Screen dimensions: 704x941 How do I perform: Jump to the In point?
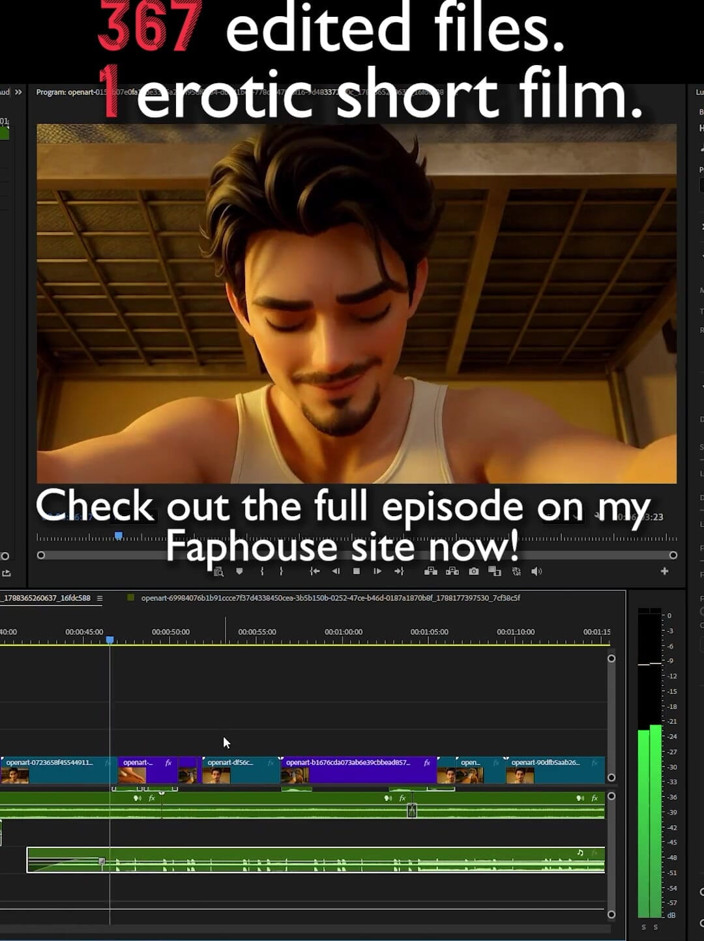pyautogui.click(x=314, y=571)
